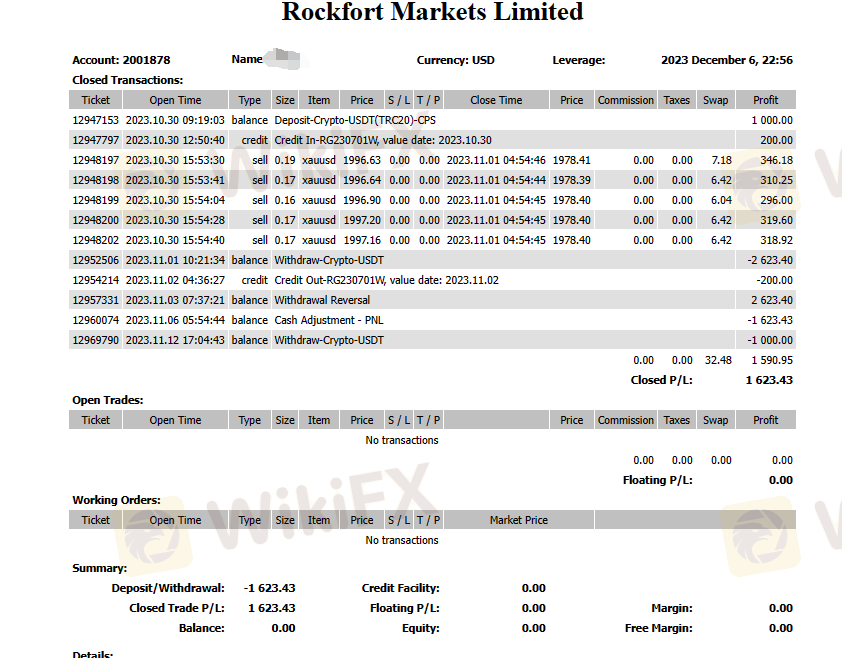
Task: Click the Deposit-Crypto-USDT(TRC20)-CPS entry
Action: [355, 120]
